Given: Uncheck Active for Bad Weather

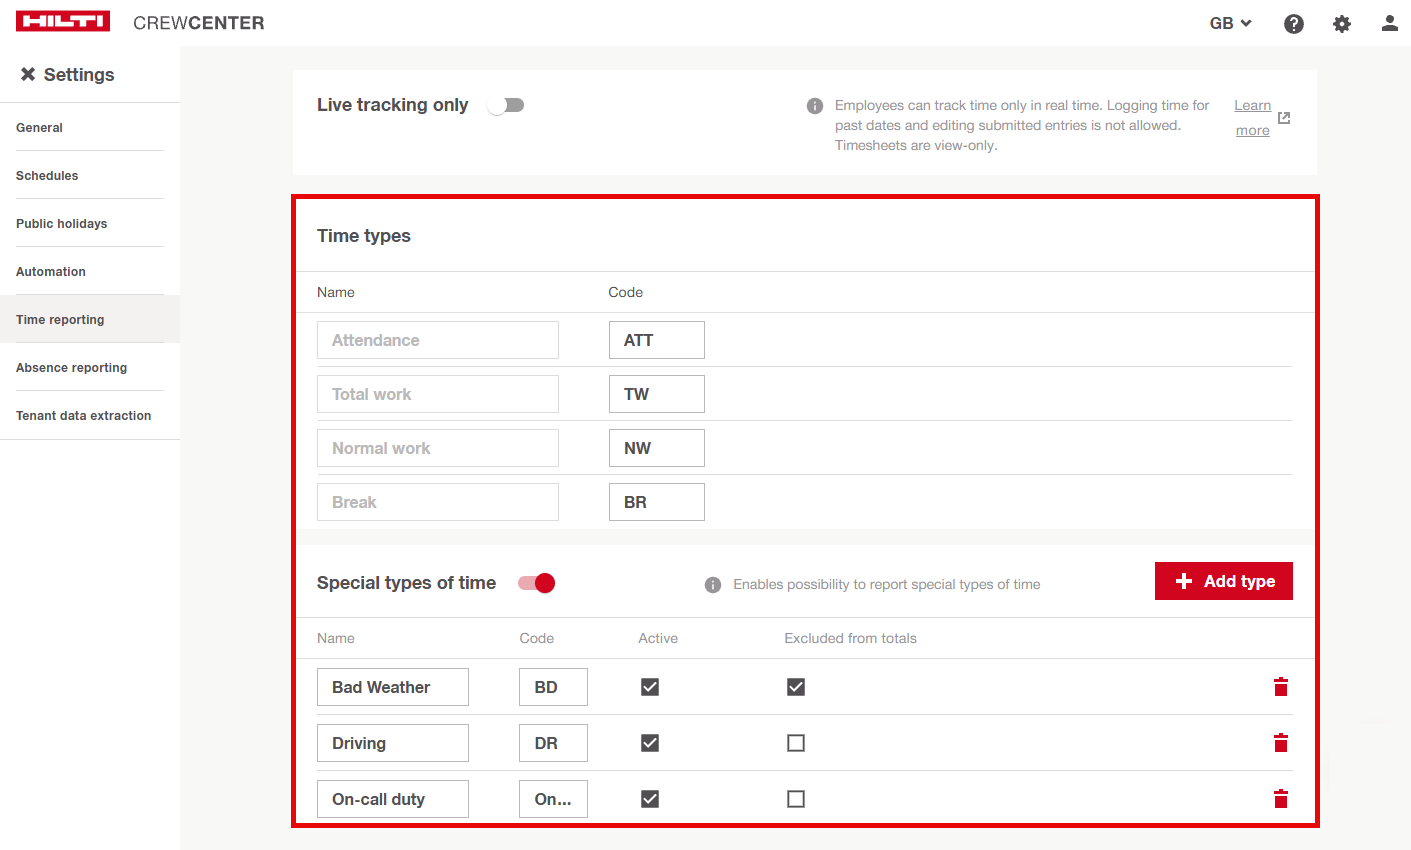Looking at the screenshot, I should pos(650,687).
